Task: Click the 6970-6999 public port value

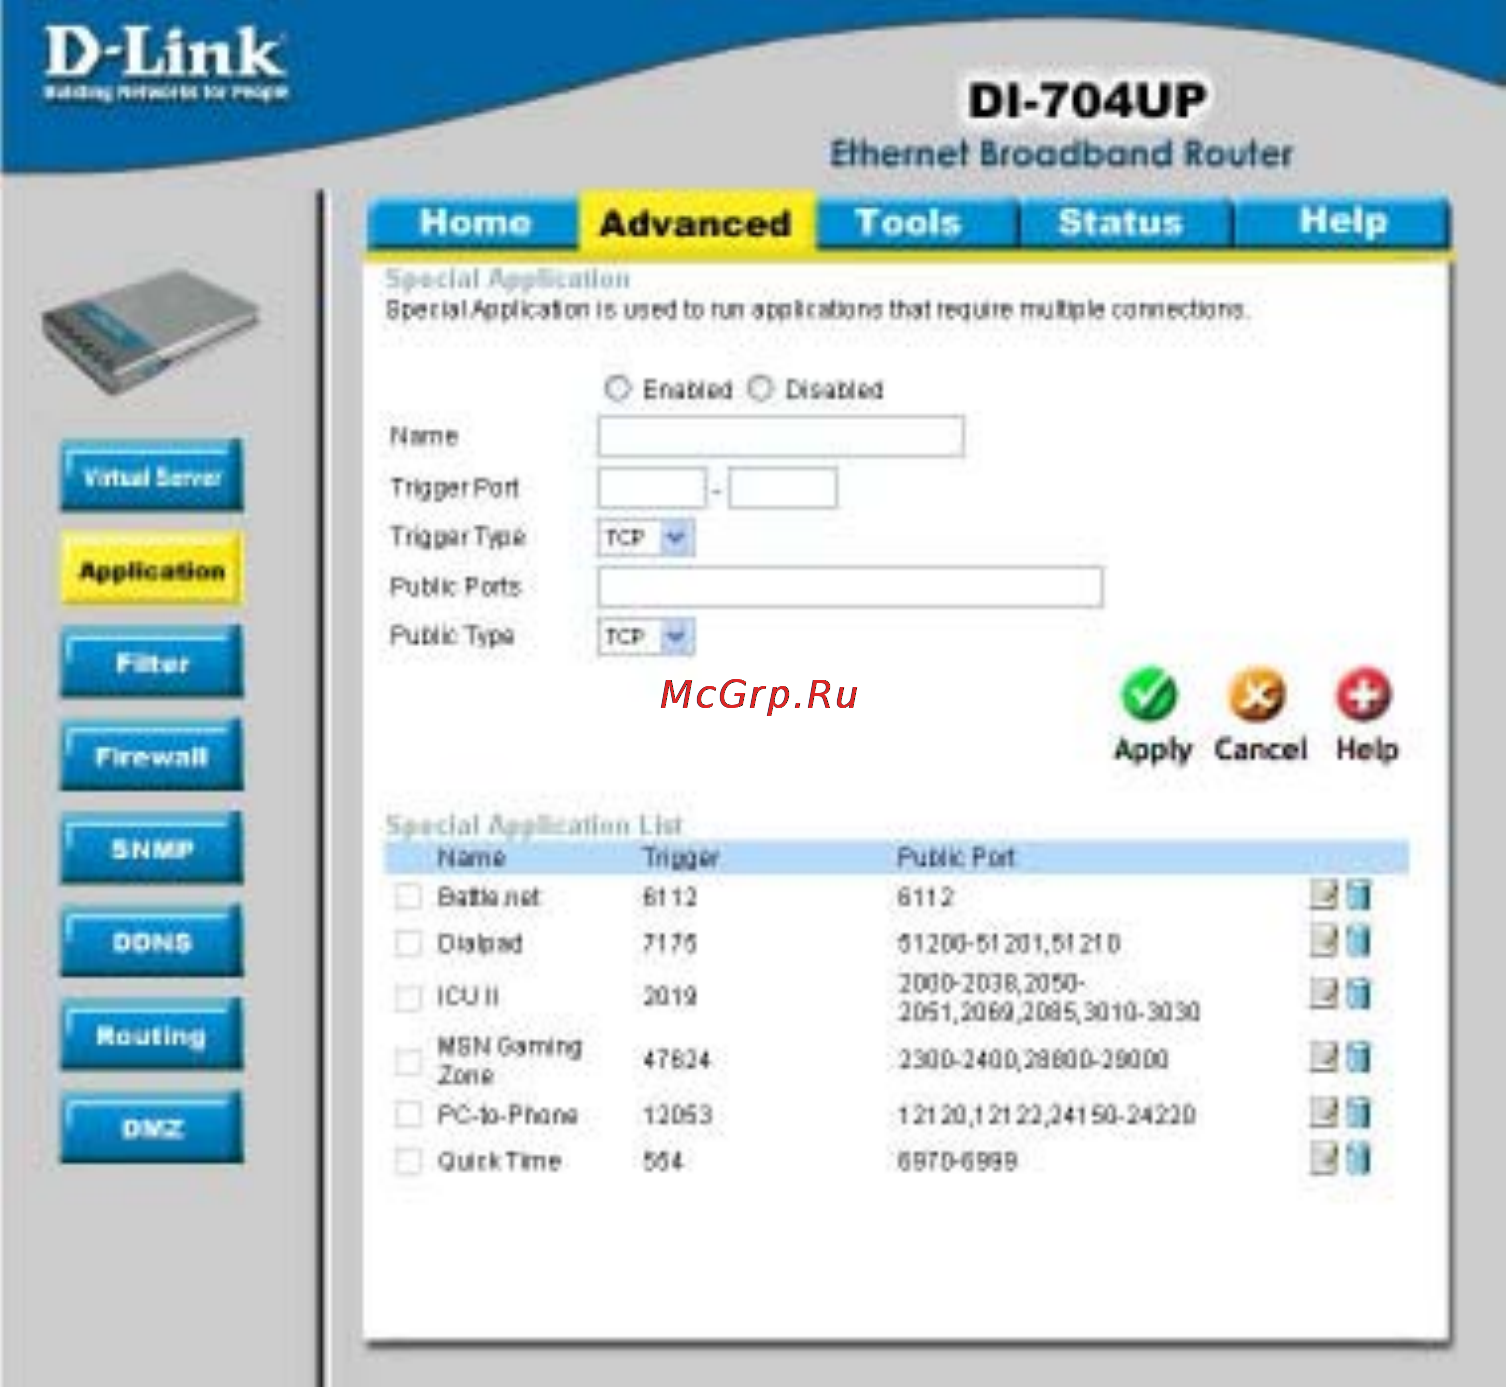Action: coord(957,1162)
